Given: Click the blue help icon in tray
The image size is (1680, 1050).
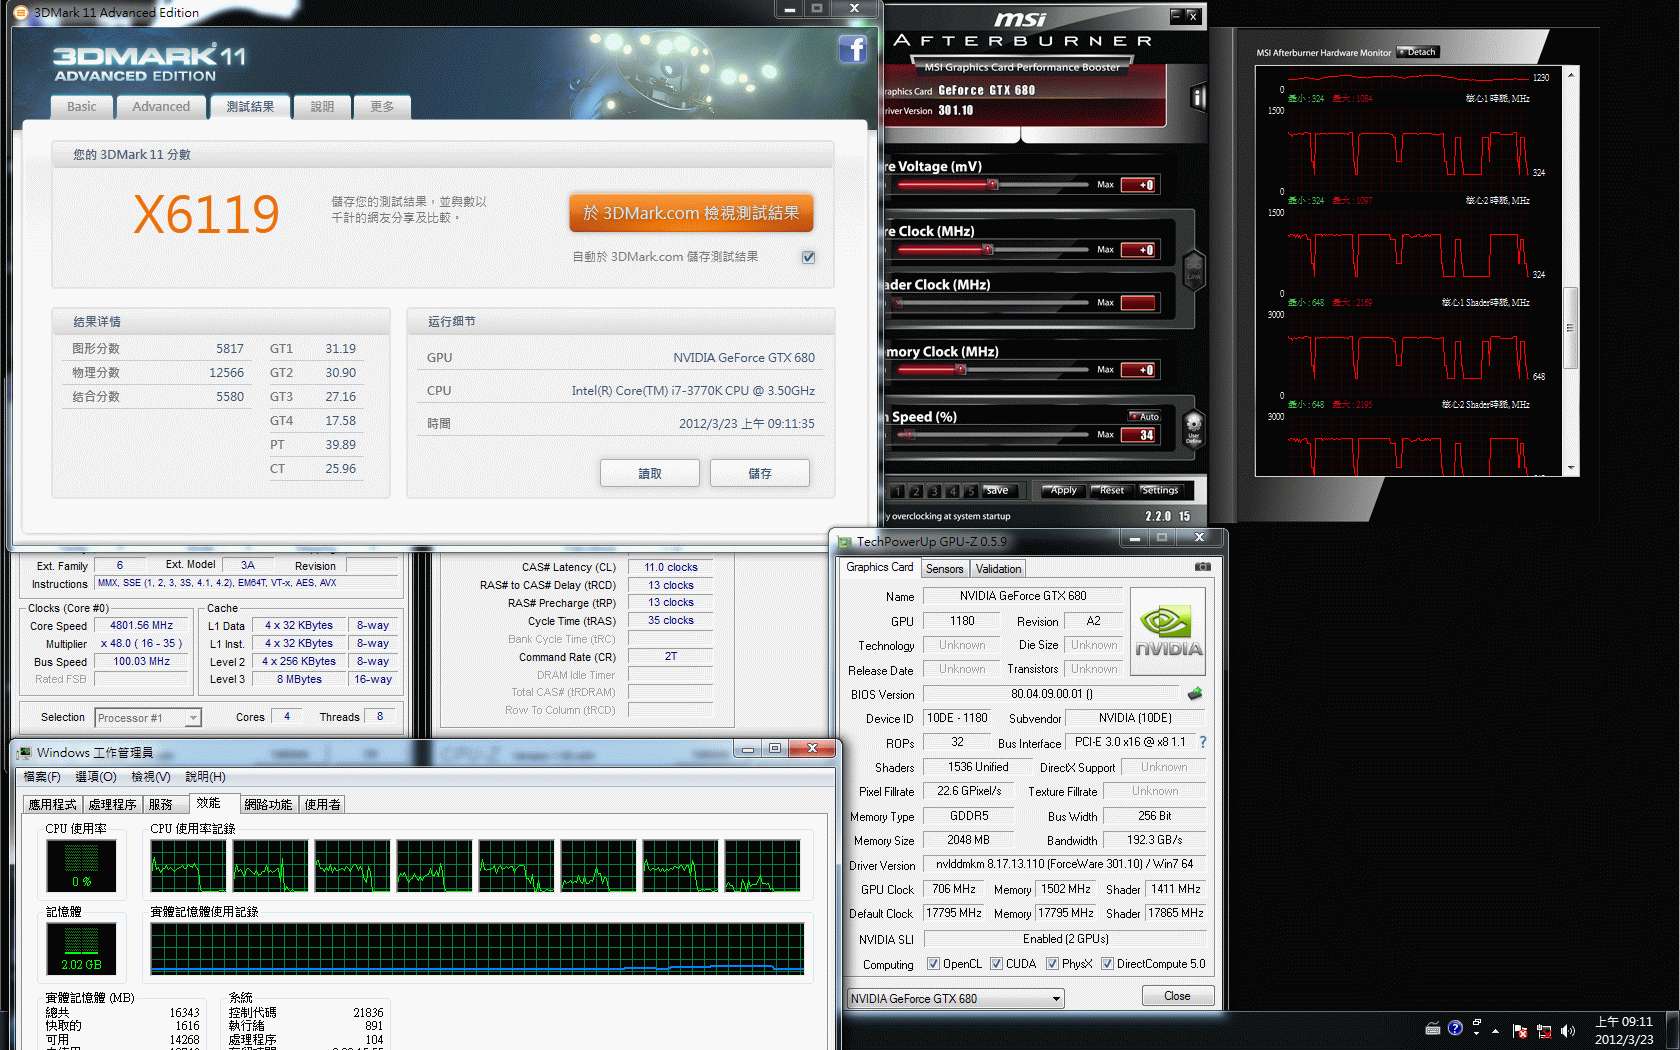Looking at the screenshot, I should click(1455, 1028).
